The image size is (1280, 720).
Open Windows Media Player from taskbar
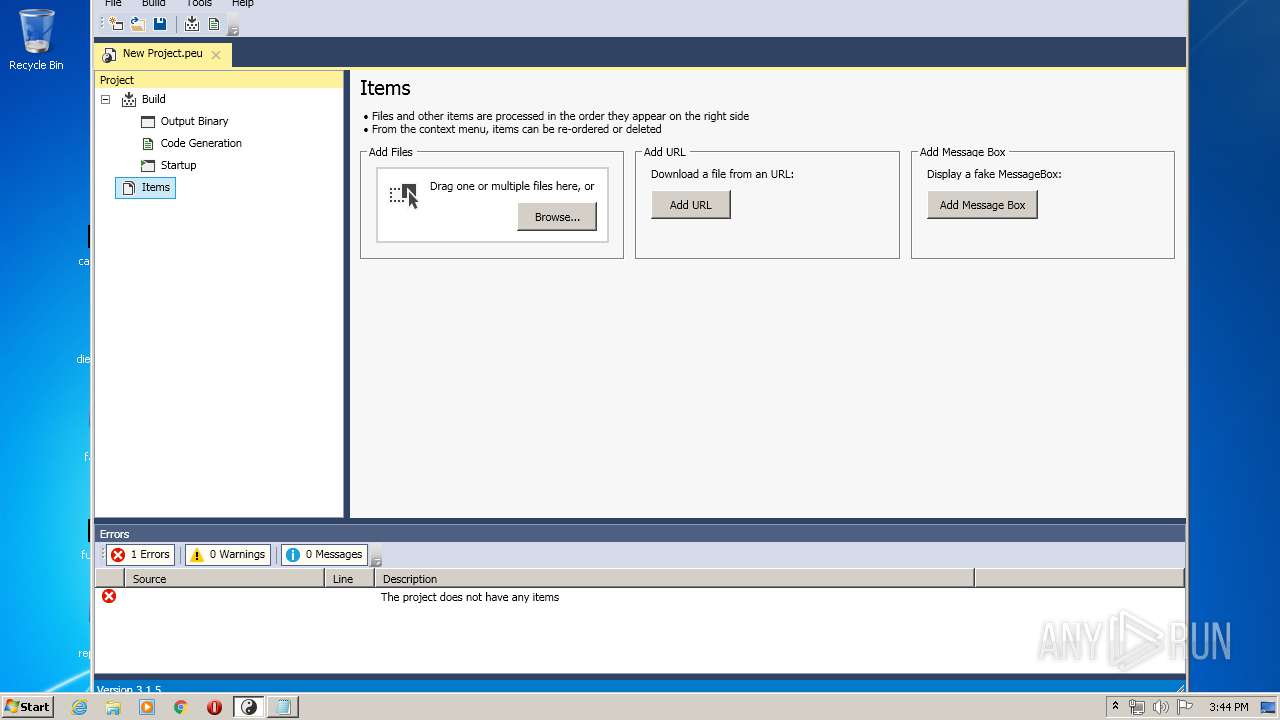(x=147, y=707)
